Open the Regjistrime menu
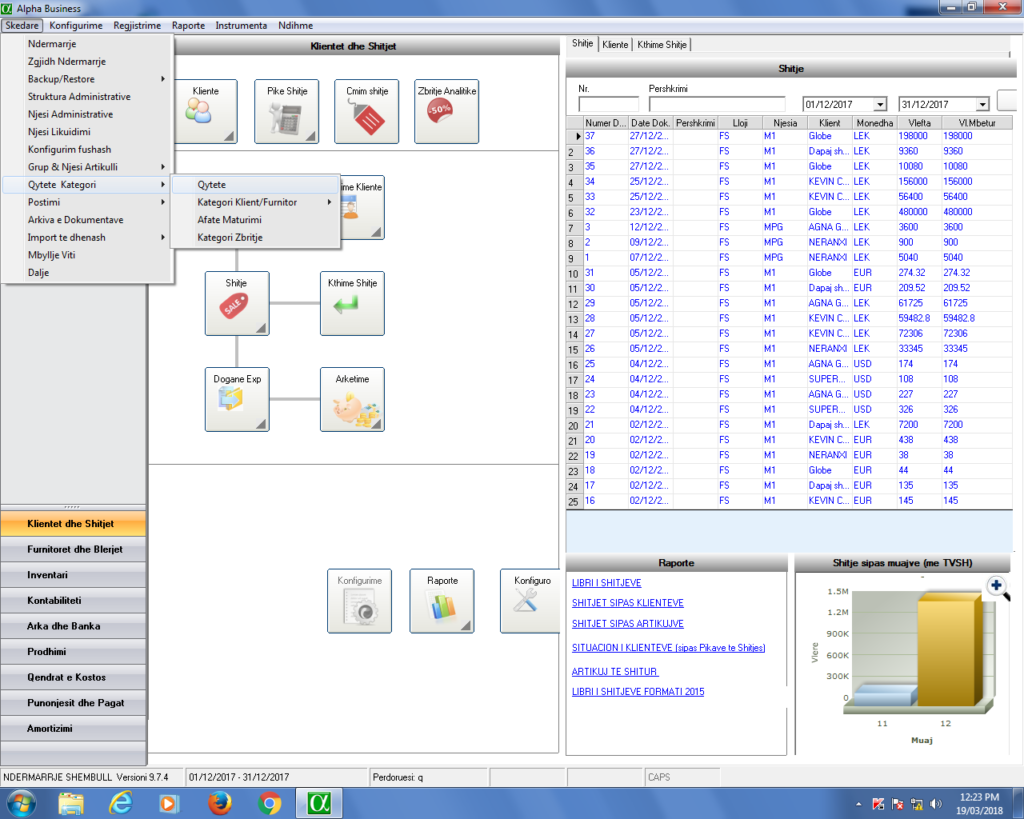1024x819 pixels. click(x=137, y=25)
